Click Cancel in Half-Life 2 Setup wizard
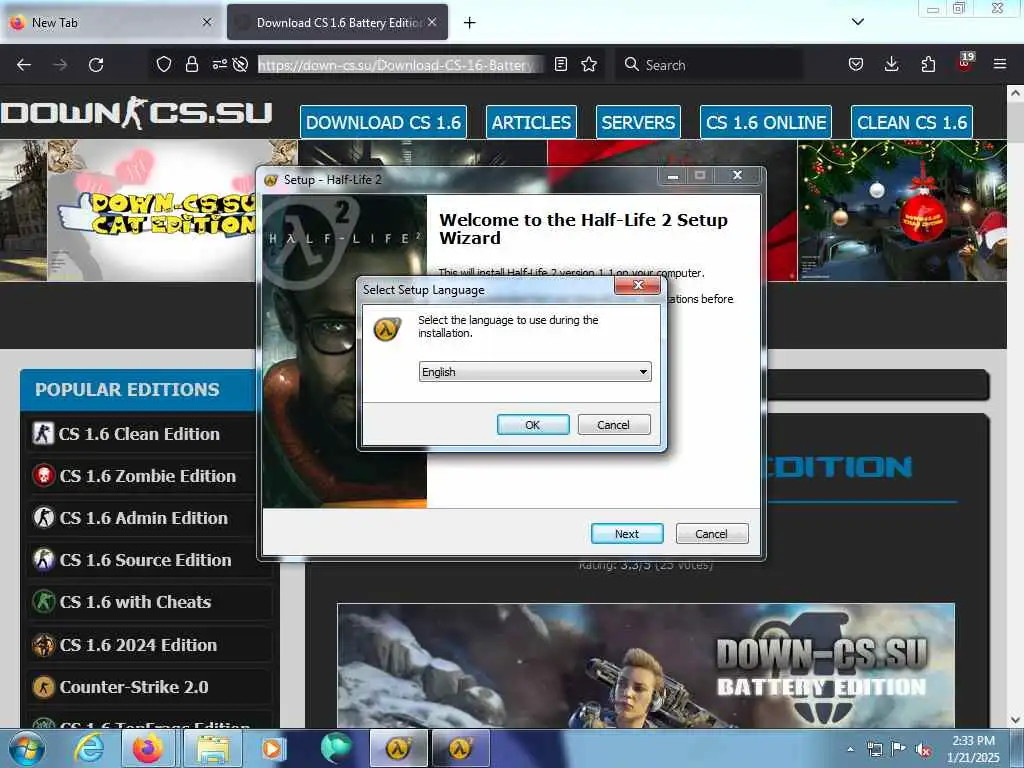The height and width of the screenshot is (768, 1024). [711, 534]
